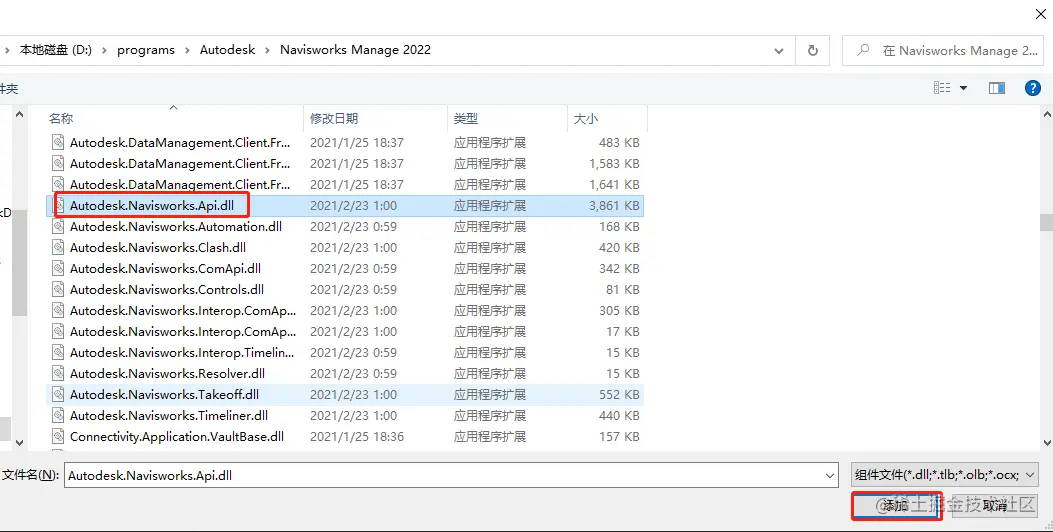Screen dimensions: 1053x532
Task: Select Autodesk.Navisworks.Timeliner.dll file name
Action: (x=169, y=415)
